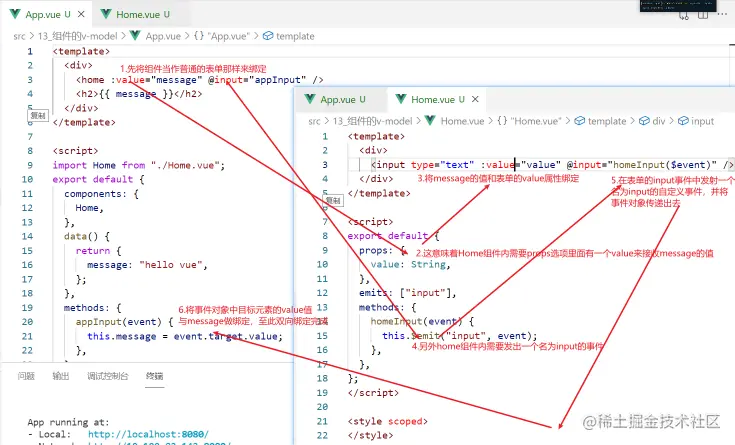Click the 'this.$emit("input", event);' line
This screenshot has height=445, width=735.
(x=460, y=336)
